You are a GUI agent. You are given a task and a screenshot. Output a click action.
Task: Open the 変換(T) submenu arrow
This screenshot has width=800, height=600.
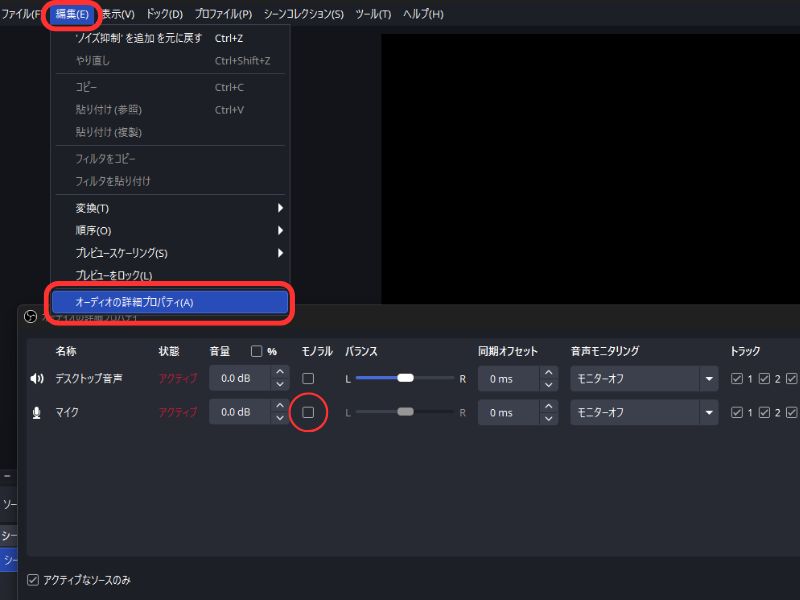click(280, 208)
